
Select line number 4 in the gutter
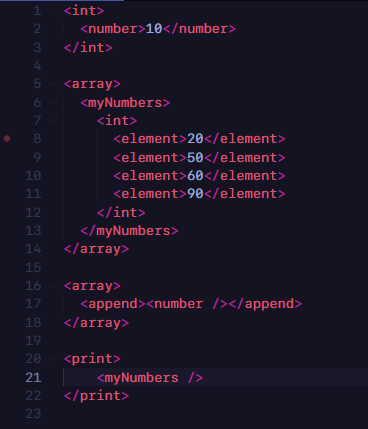(37, 65)
